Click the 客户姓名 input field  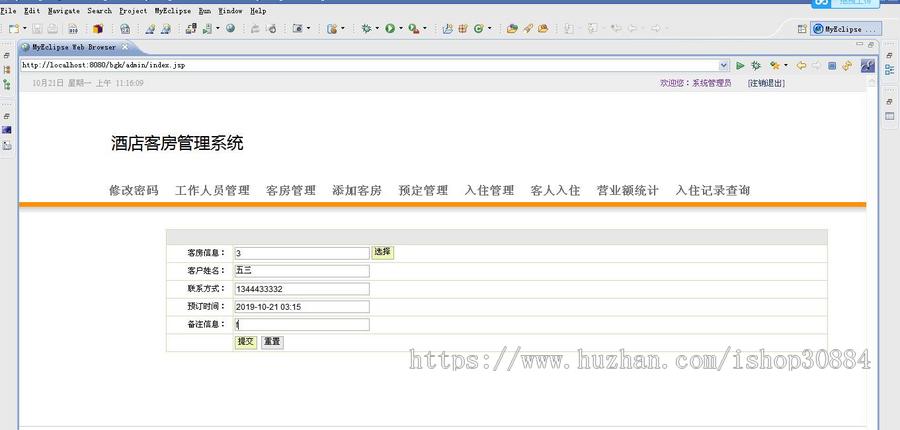click(x=302, y=271)
